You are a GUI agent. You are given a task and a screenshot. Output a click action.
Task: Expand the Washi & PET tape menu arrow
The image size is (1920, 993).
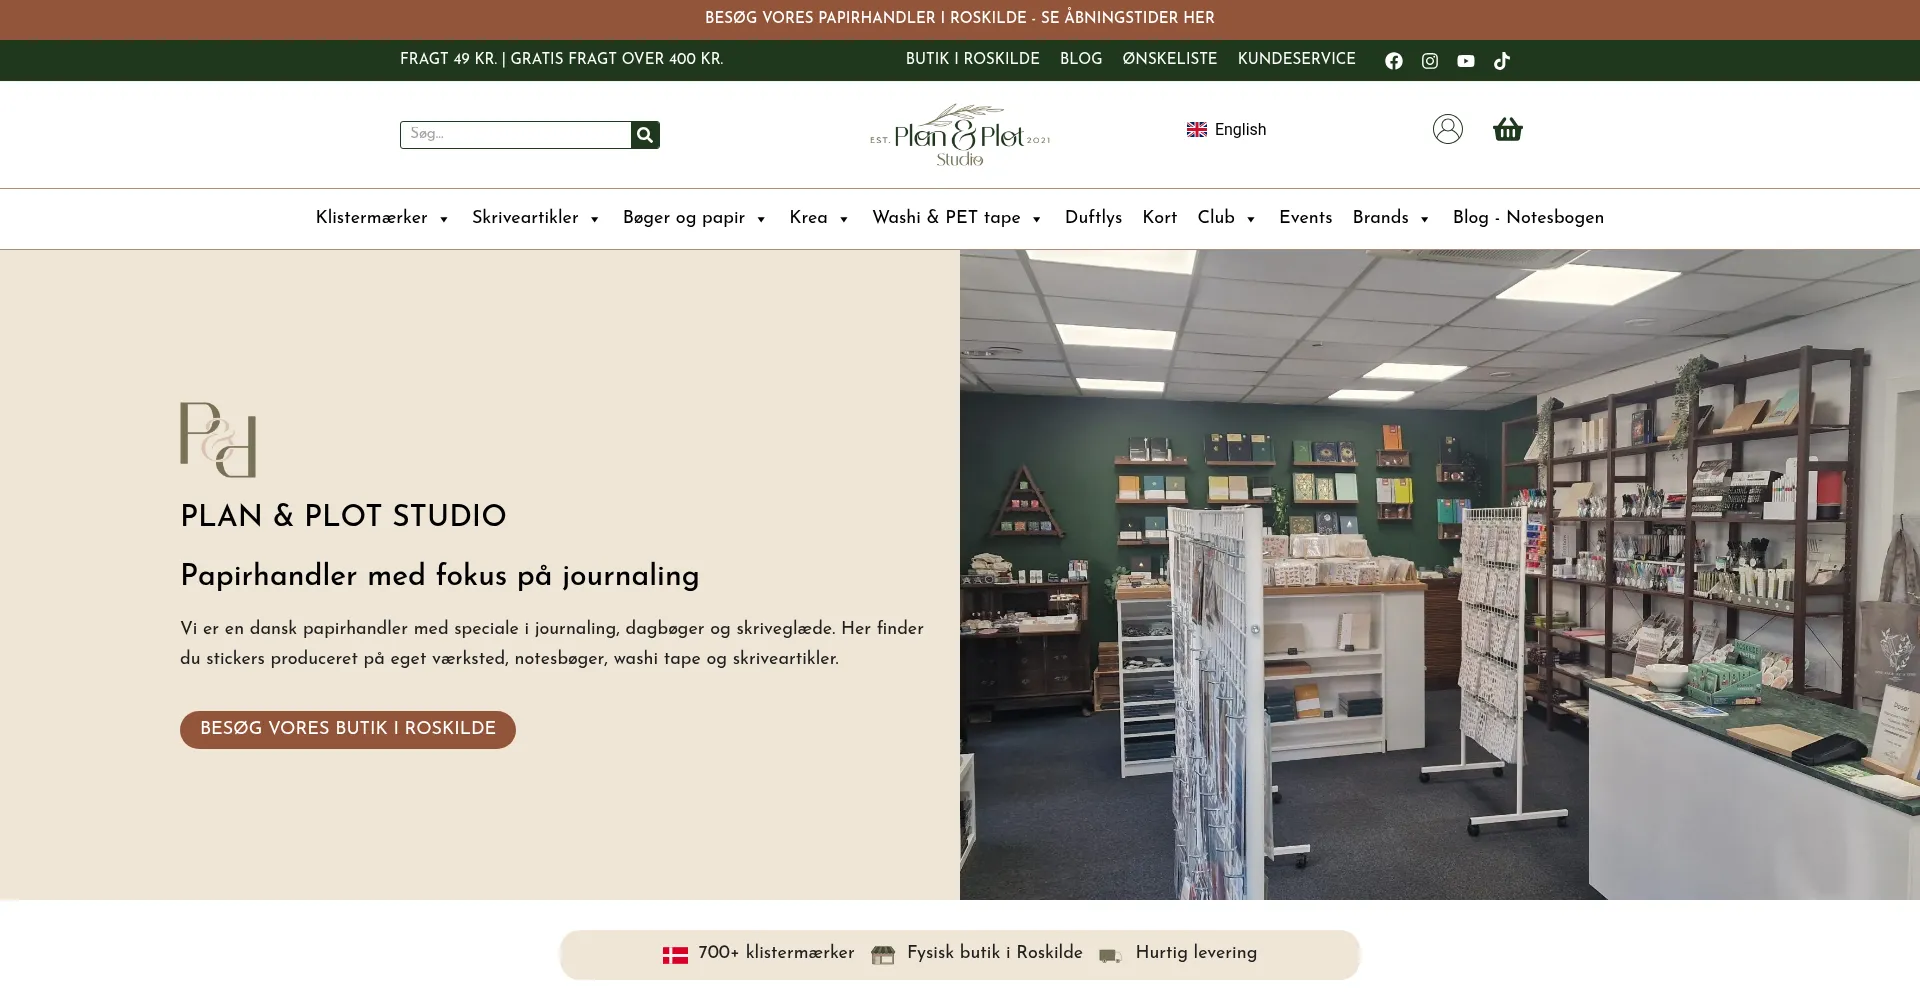(x=1037, y=220)
